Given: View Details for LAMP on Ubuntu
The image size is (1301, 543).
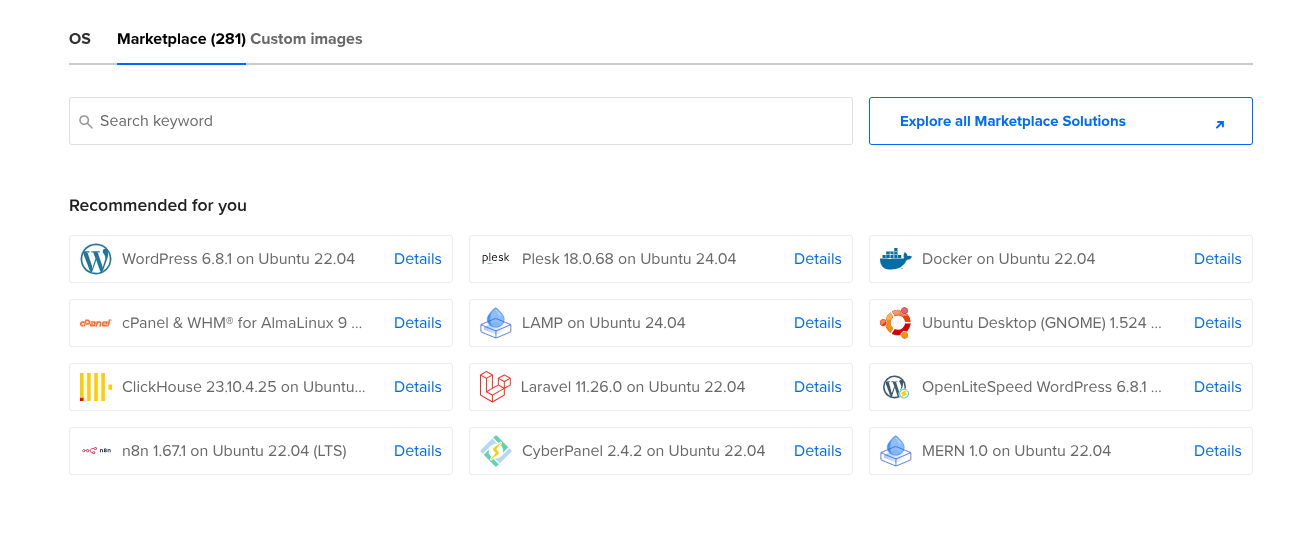Looking at the screenshot, I should point(818,323).
